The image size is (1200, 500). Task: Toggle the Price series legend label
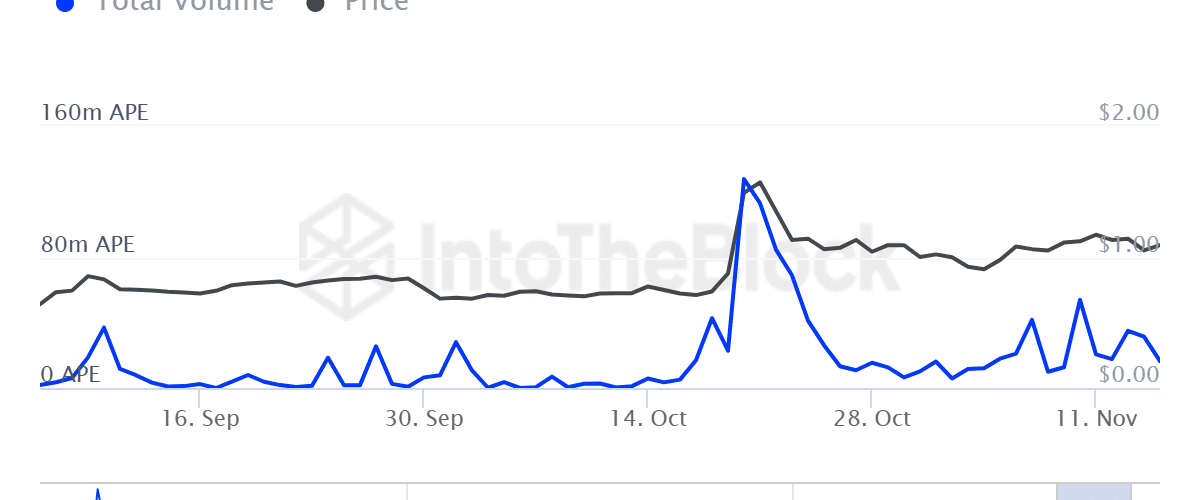pos(376,4)
